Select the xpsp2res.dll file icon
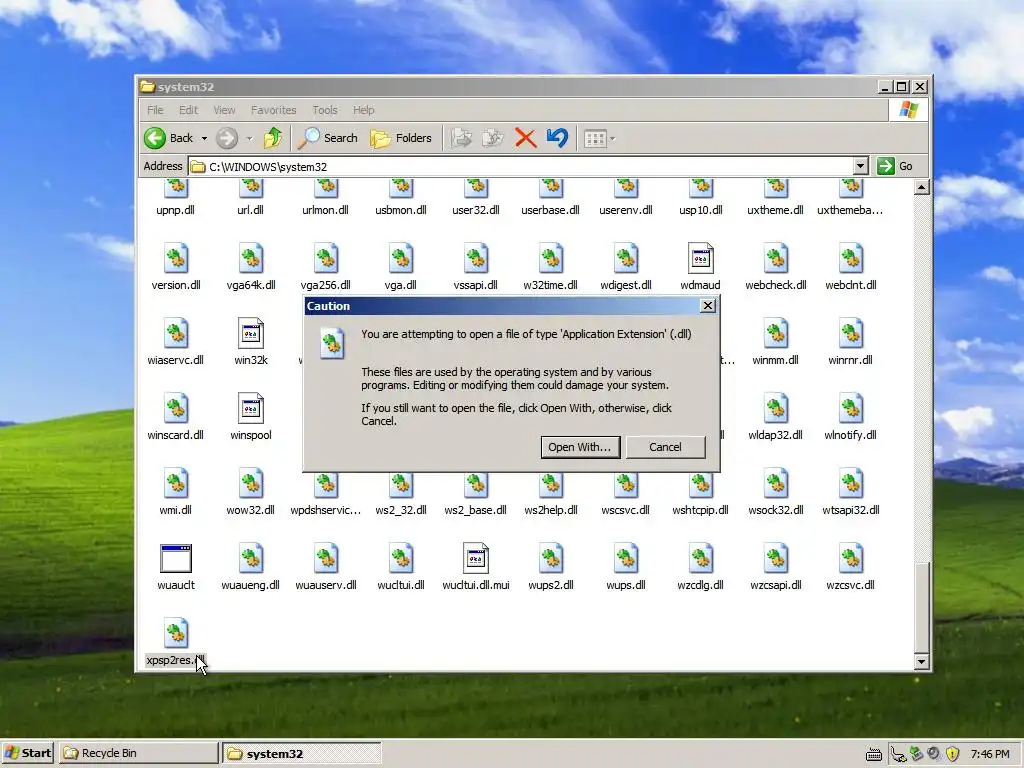The width and height of the screenshot is (1024, 768). (x=176, y=633)
